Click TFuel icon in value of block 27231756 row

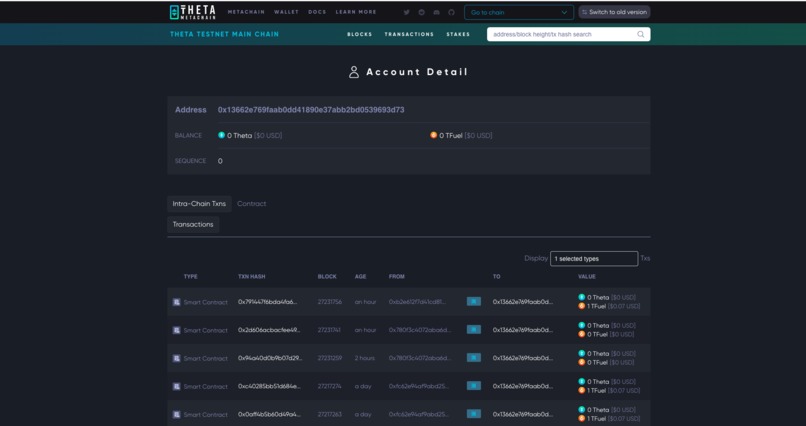(x=581, y=306)
